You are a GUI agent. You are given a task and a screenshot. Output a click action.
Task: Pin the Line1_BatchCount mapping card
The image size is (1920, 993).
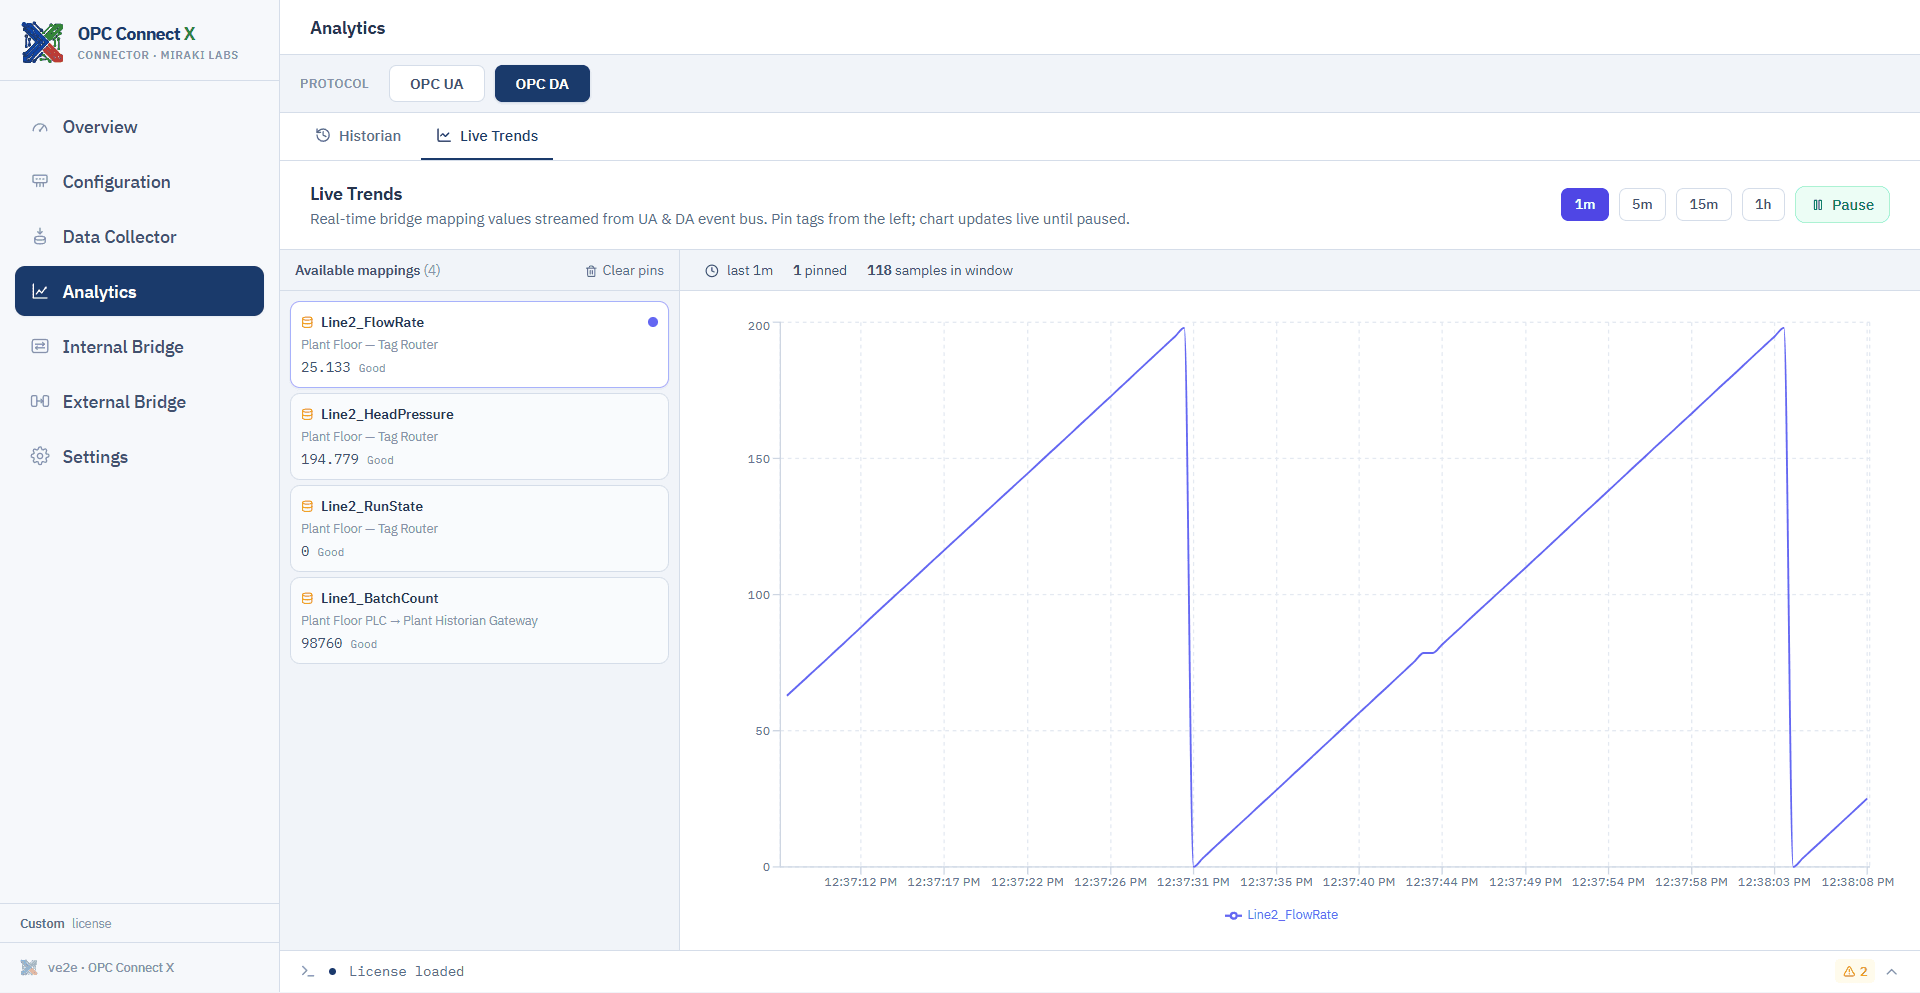pos(479,621)
